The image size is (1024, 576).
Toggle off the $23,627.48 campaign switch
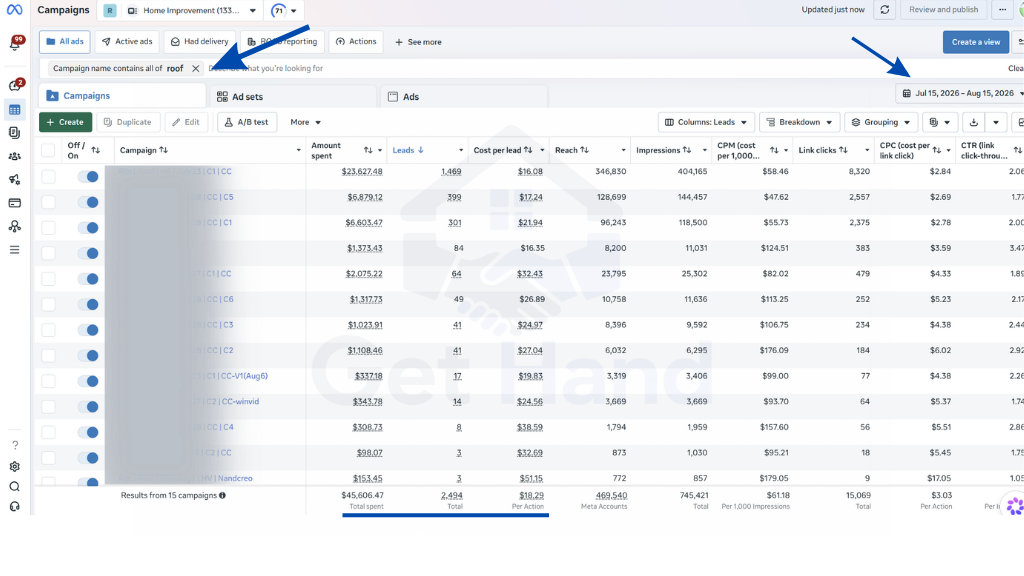pos(88,176)
